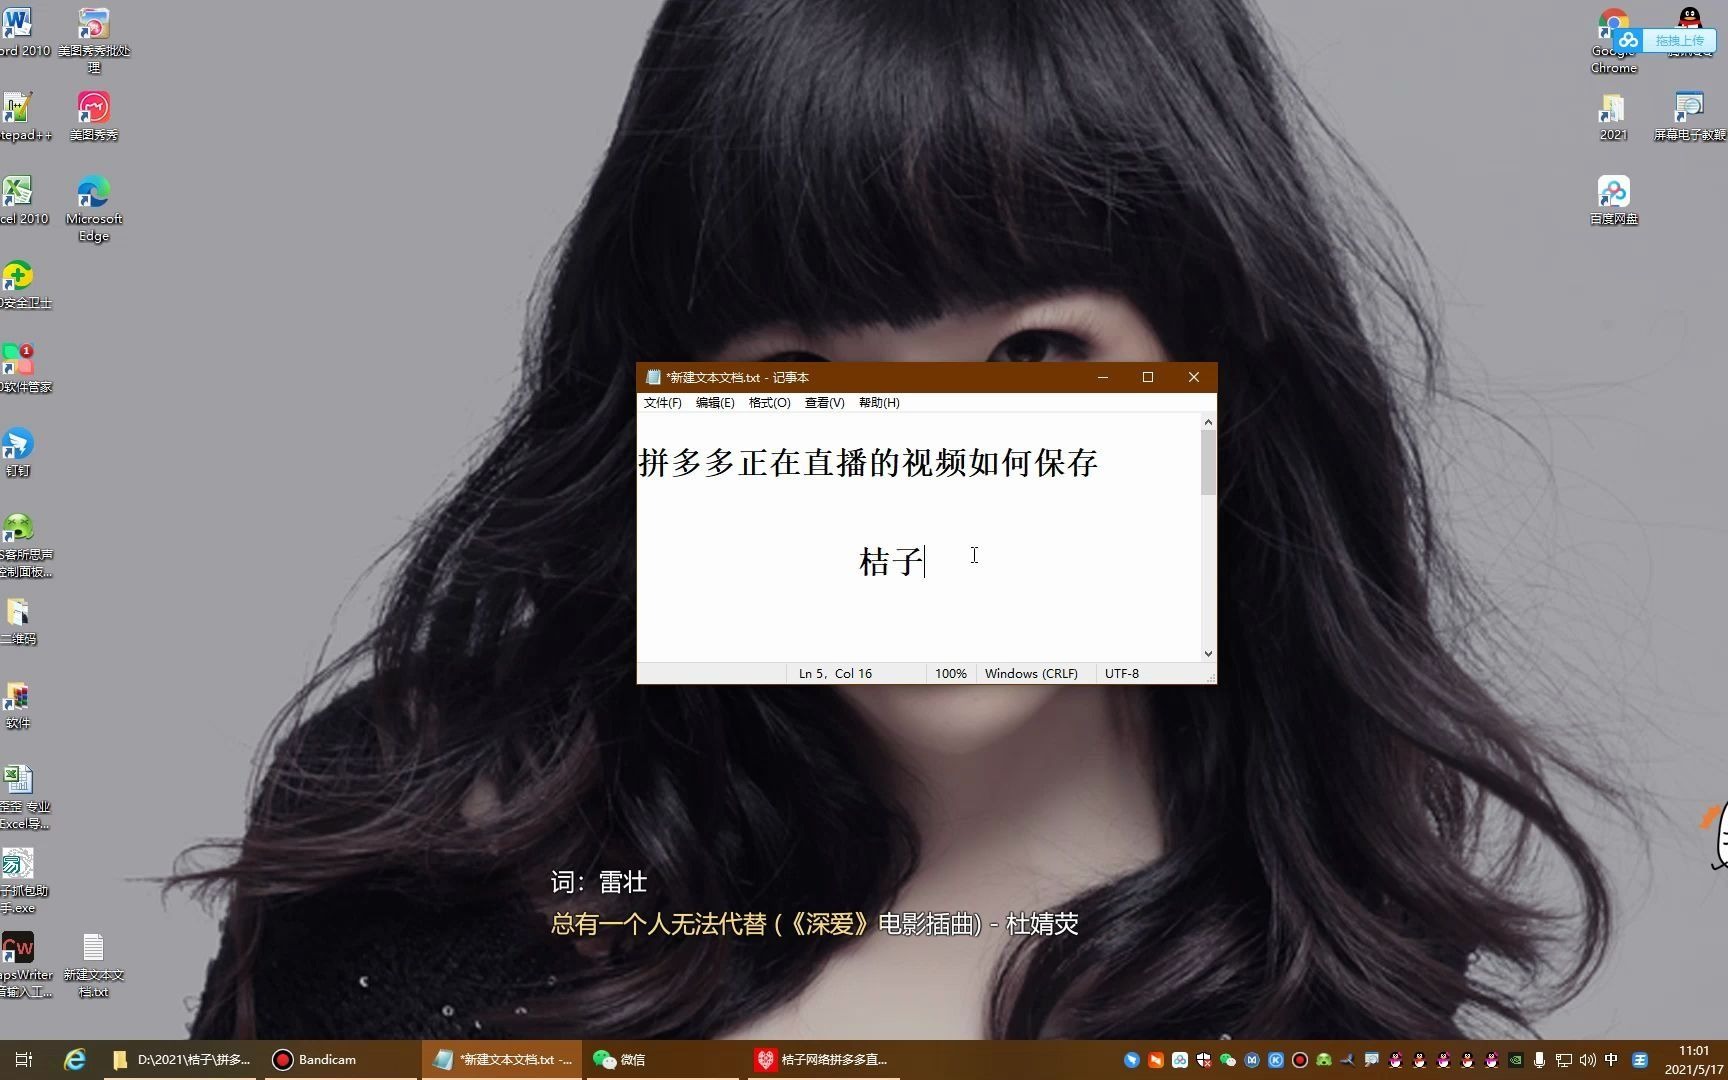
Task: Open volume control tray icon
Action: [1588, 1060]
